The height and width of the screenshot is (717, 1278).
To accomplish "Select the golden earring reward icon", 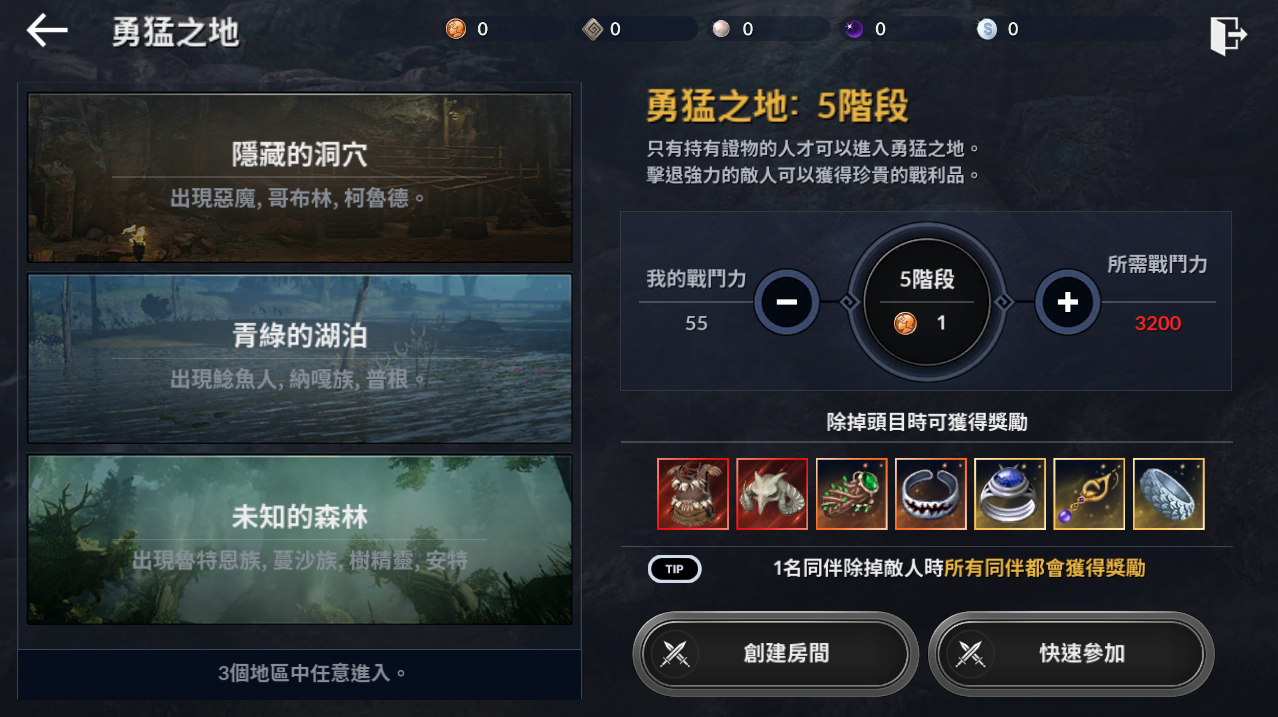I will coord(1089,494).
